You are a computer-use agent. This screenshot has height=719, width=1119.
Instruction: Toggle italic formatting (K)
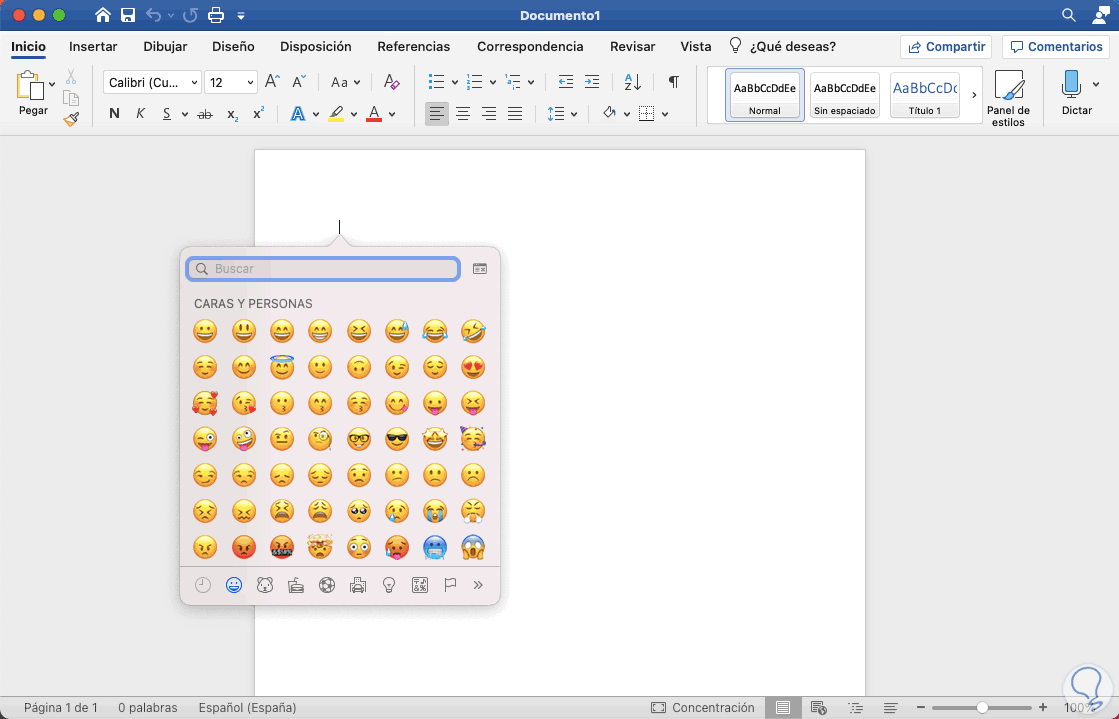point(140,114)
